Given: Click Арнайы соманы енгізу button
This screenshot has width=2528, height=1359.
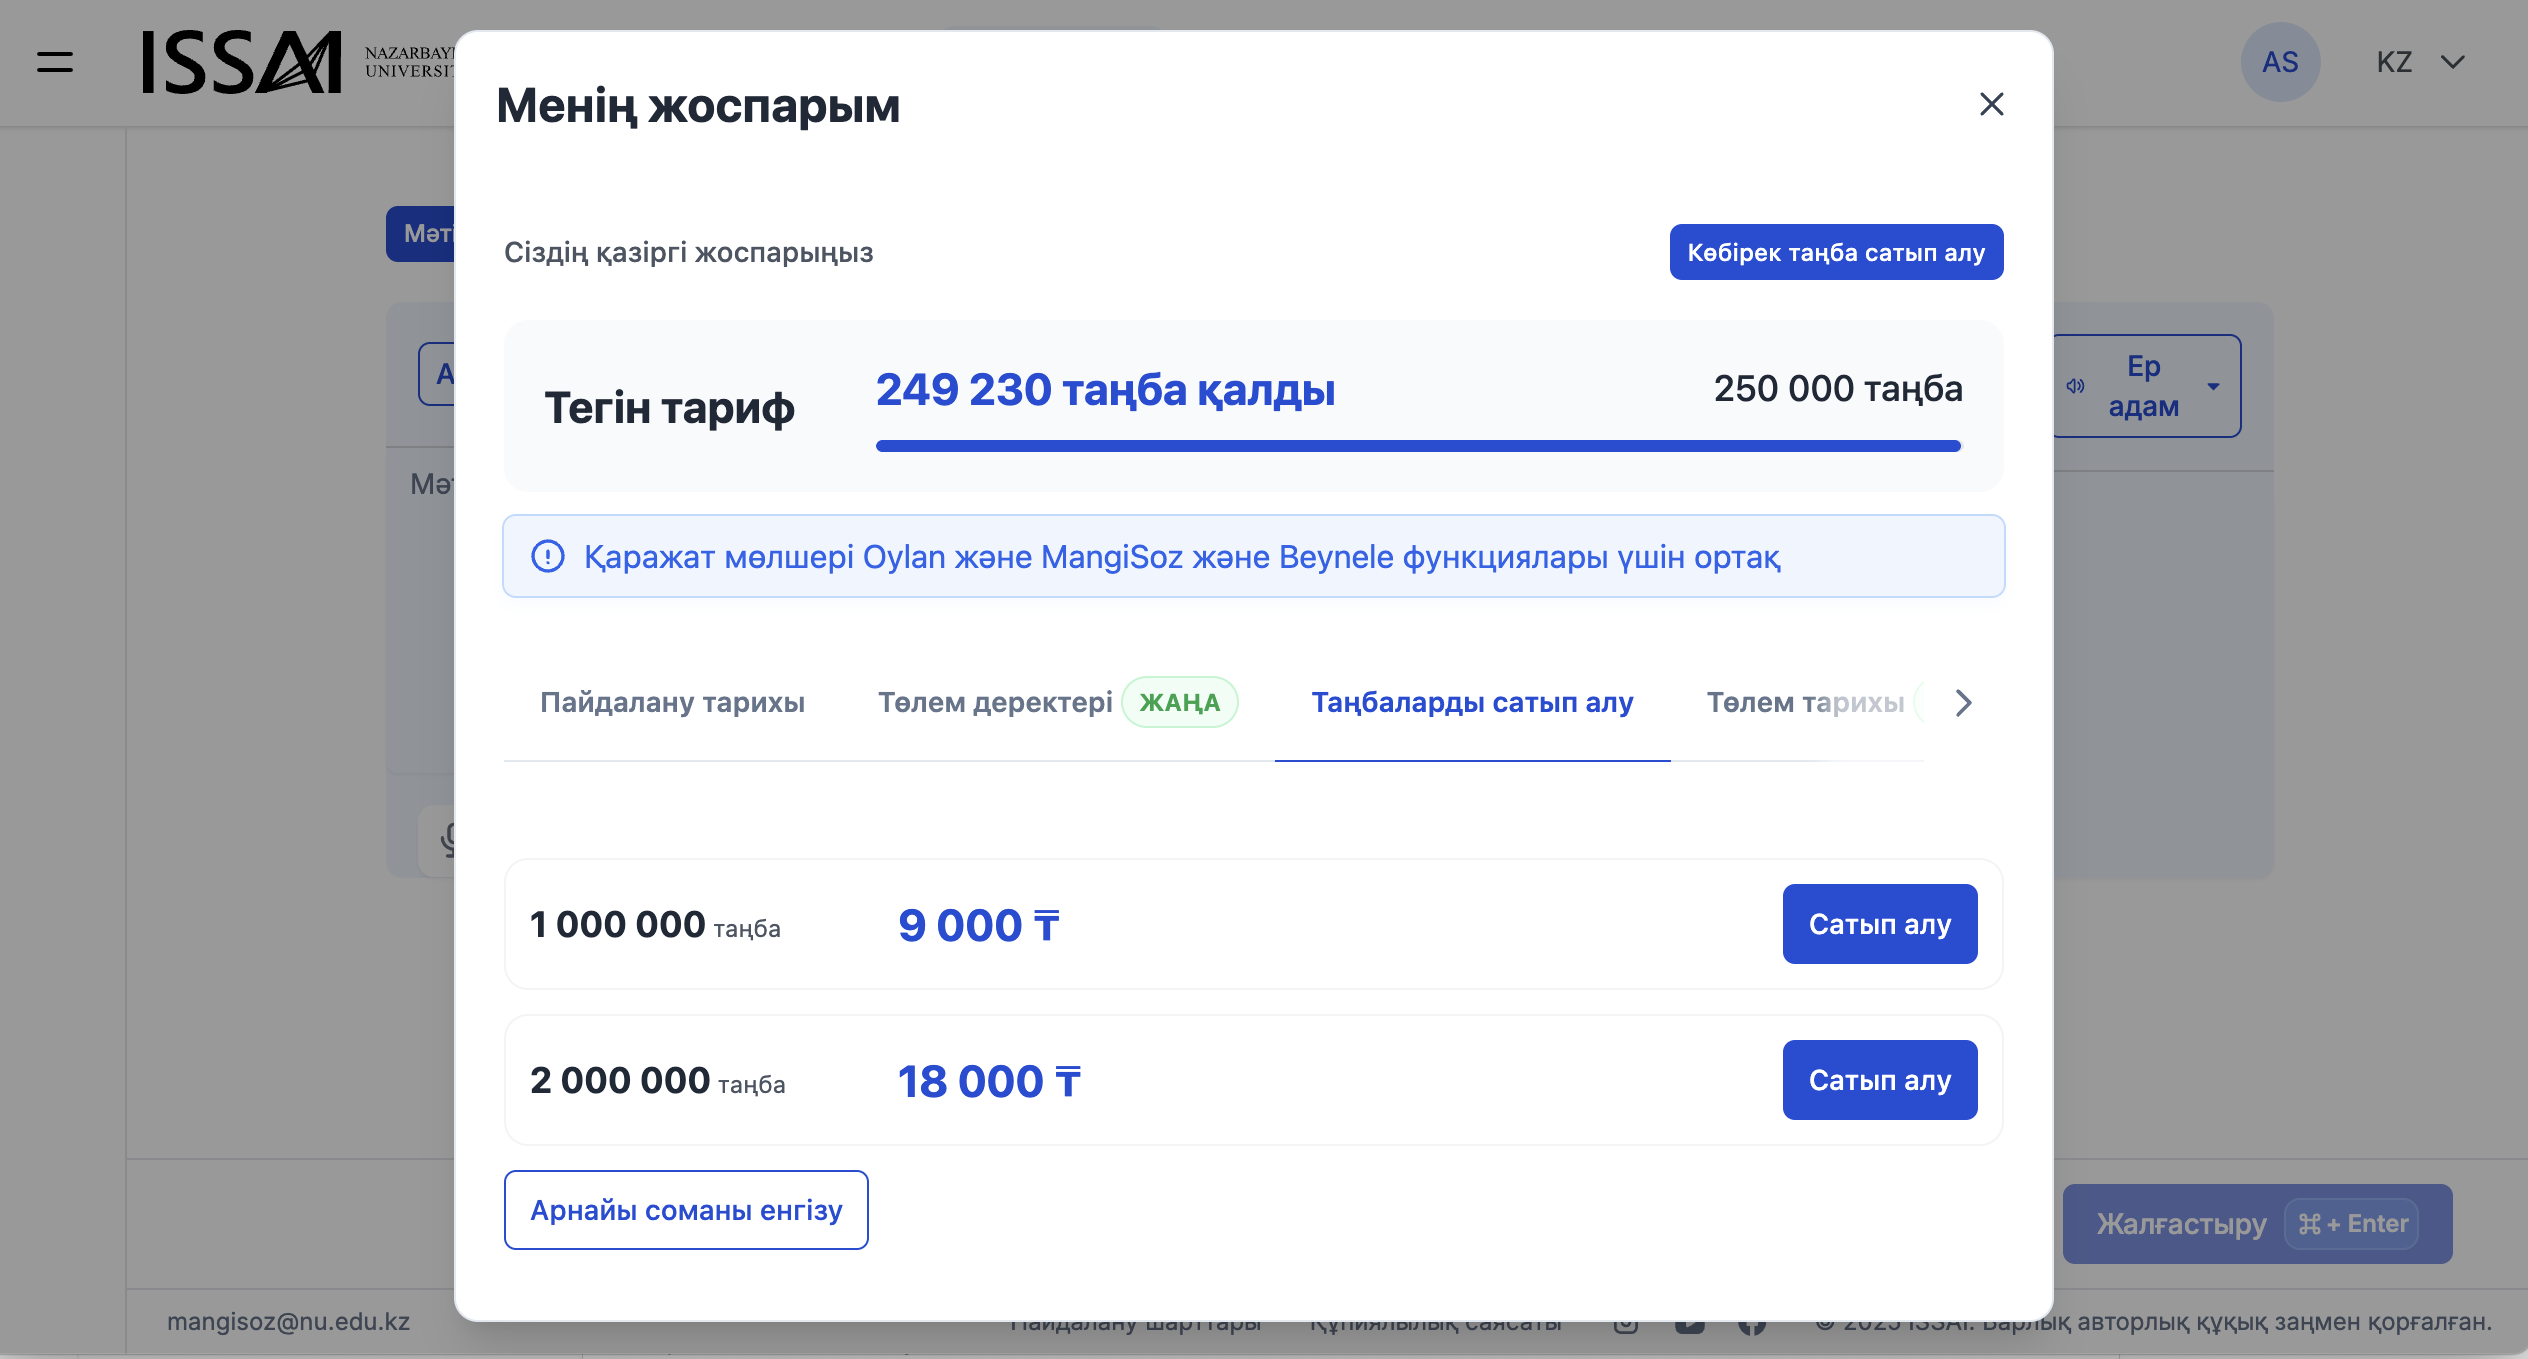Looking at the screenshot, I should coord(686,1210).
